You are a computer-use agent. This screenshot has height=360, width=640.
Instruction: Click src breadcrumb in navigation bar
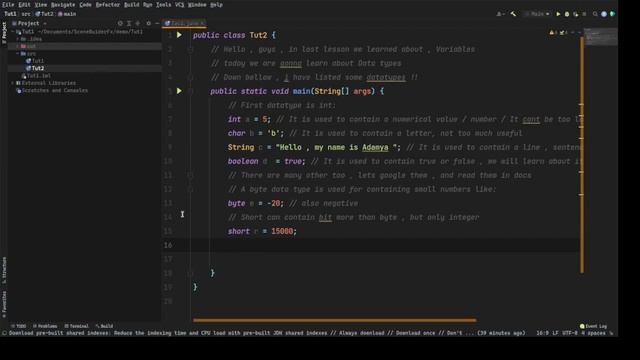pos(26,14)
